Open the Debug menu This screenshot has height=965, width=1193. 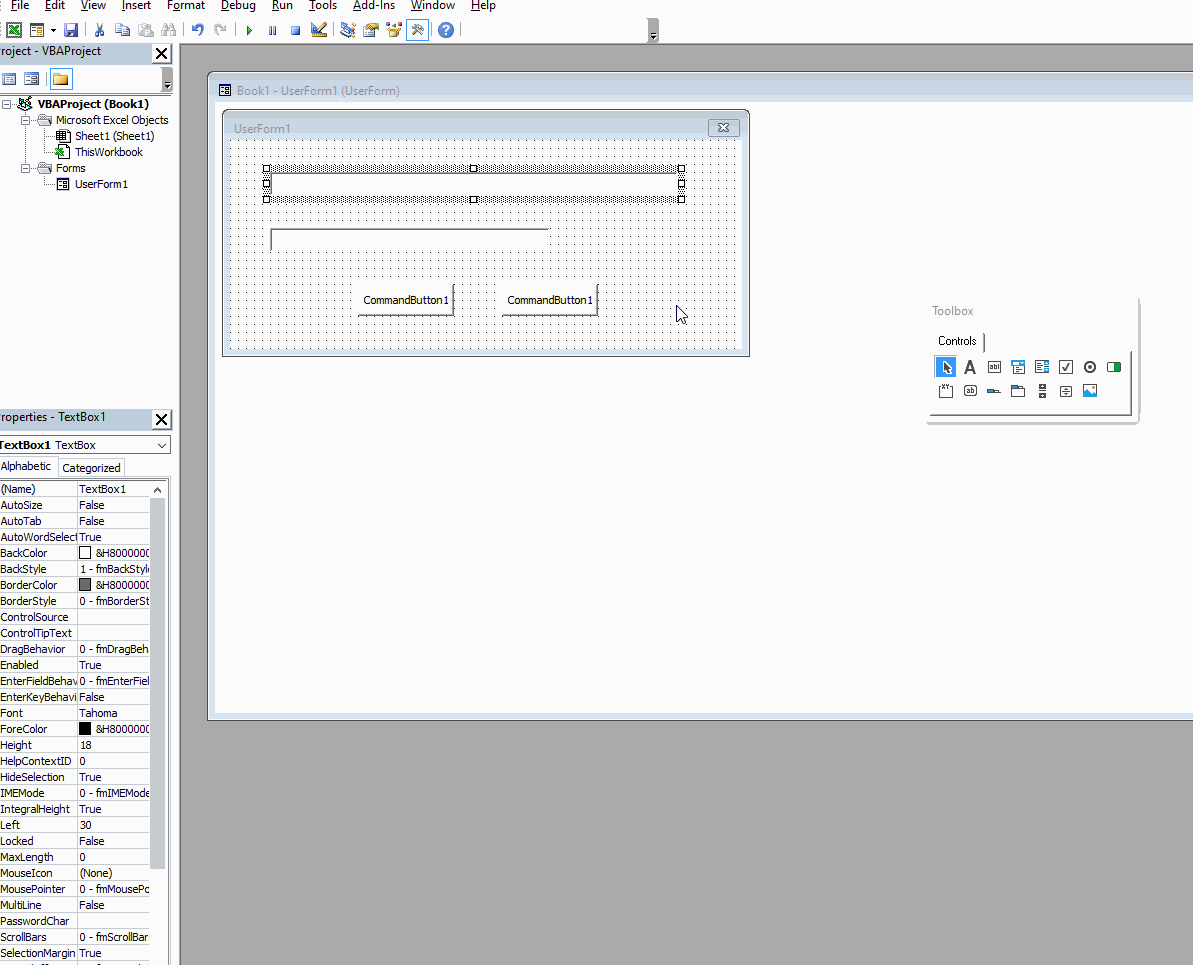[238, 5]
